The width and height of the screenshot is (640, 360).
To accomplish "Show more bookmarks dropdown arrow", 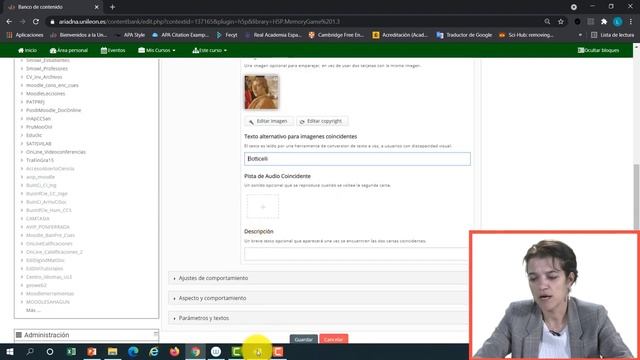I will tap(580, 35).
